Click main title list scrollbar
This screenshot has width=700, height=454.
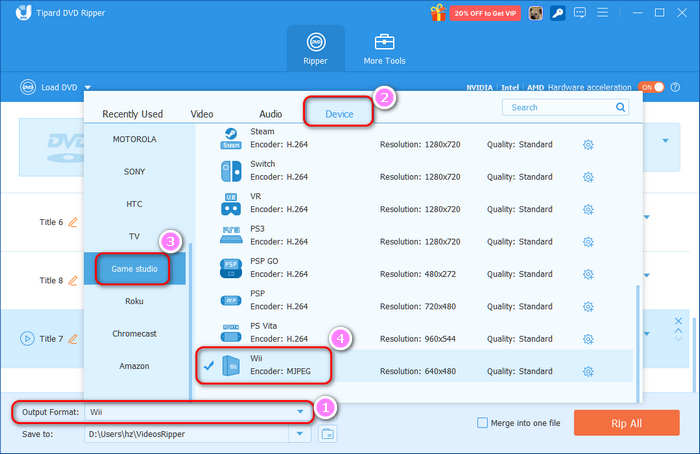(x=694, y=353)
